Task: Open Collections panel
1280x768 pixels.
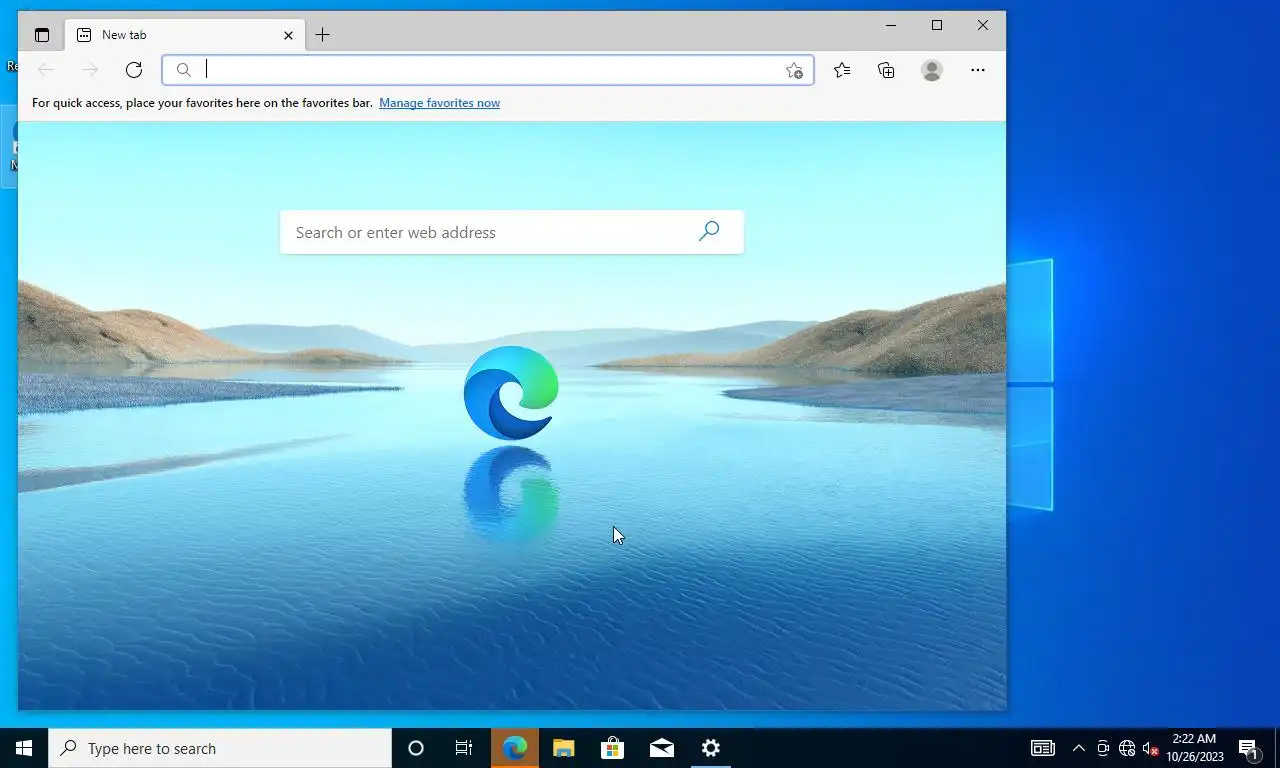Action: tap(886, 70)
